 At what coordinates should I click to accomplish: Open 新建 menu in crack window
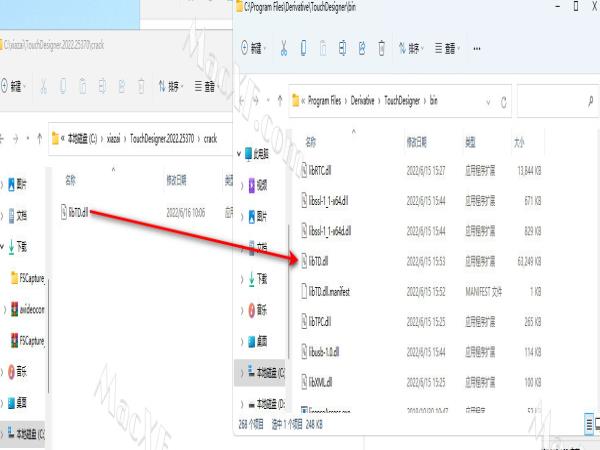[x=13, y=86]
